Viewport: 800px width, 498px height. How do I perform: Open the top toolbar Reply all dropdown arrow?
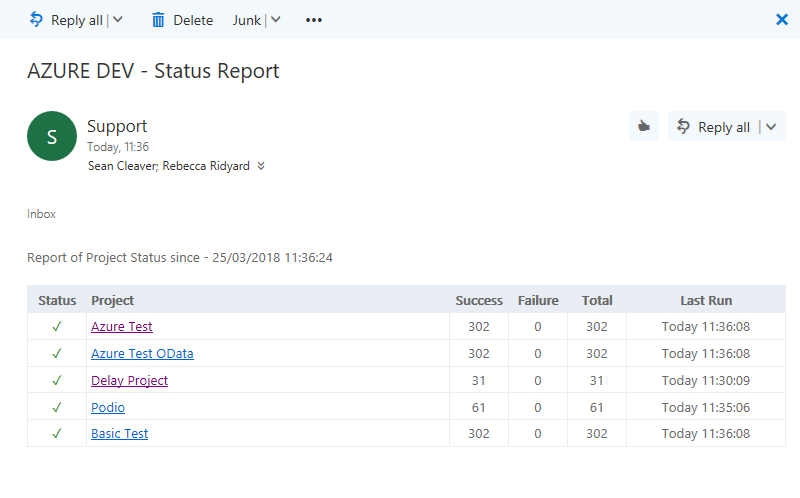coord(118,20)
